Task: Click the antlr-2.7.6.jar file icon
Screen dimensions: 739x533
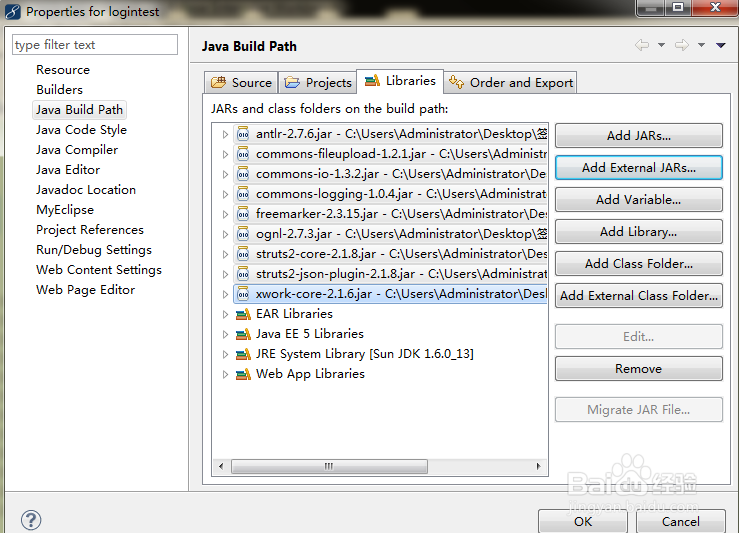Action: click(x=243, y=134)
